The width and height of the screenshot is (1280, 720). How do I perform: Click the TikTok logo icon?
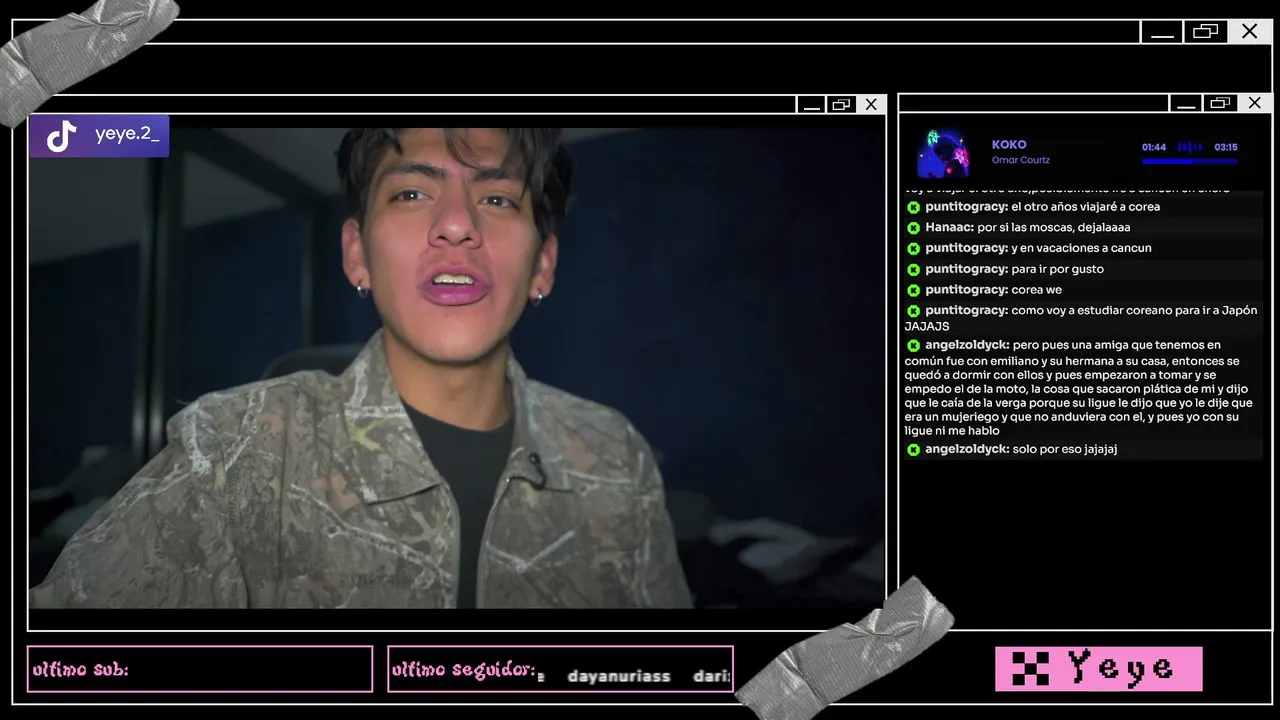coord(62,136)
